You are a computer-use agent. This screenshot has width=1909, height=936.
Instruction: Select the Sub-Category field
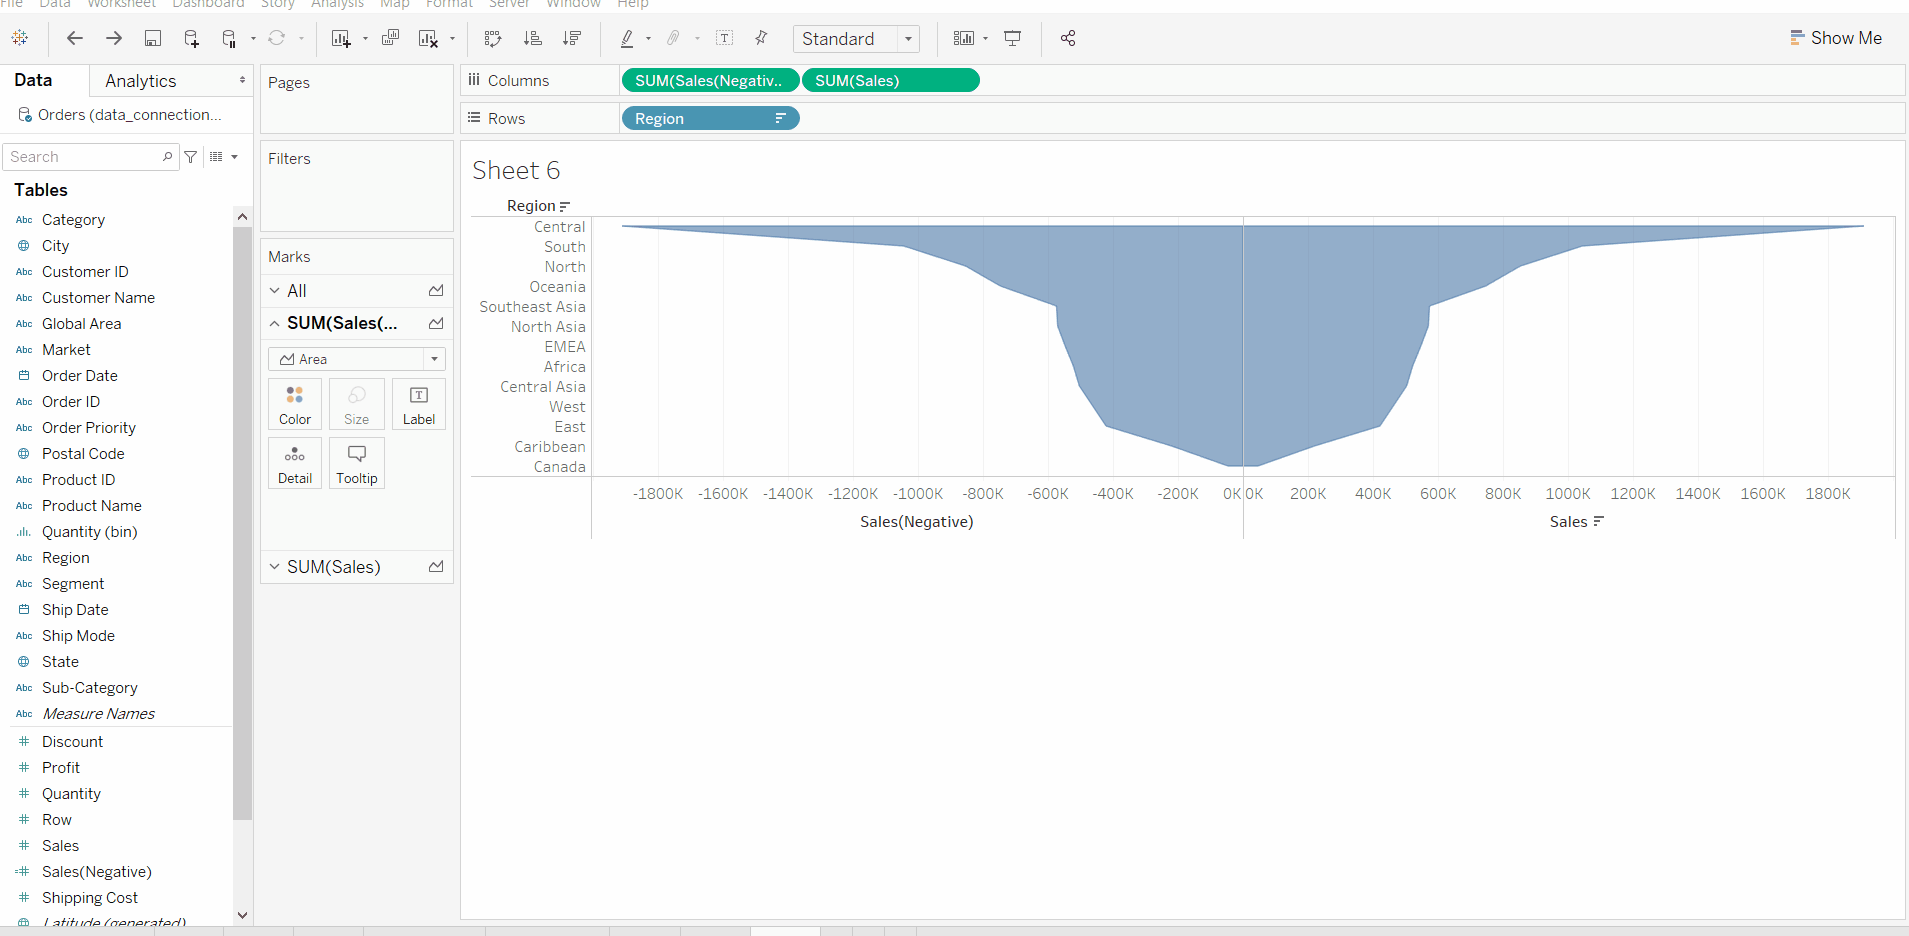click(x=90, y=688)
